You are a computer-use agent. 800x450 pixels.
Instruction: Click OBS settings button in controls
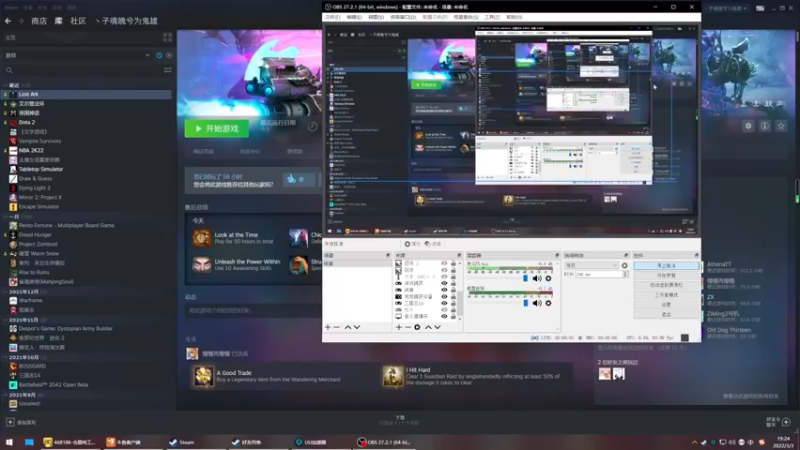point(666,305)
